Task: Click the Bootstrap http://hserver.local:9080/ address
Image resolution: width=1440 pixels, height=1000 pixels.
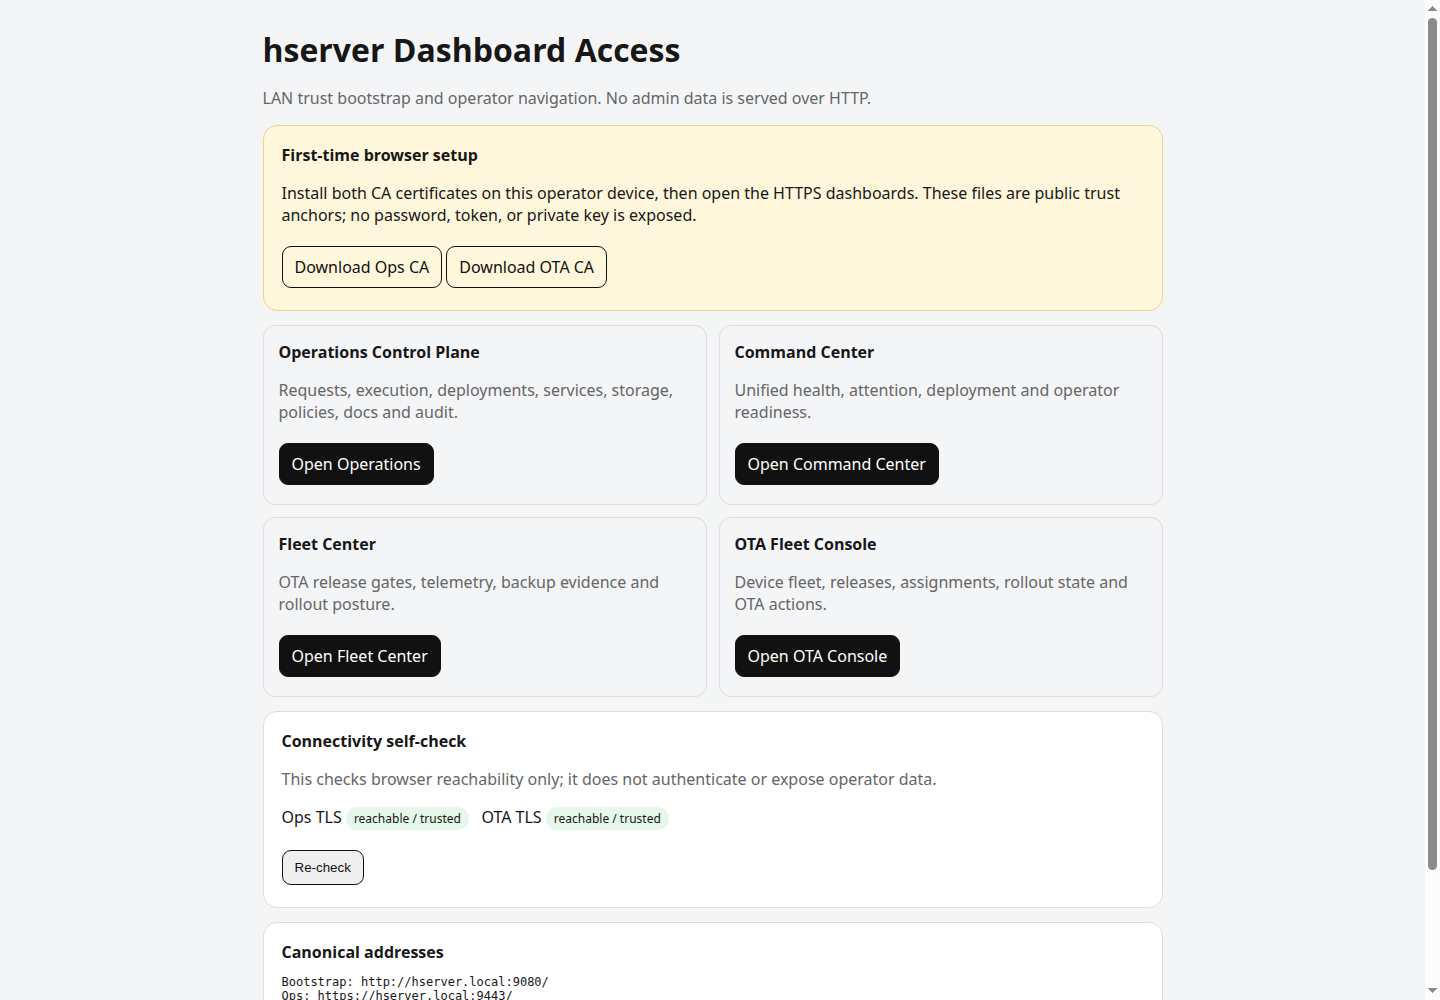Action: [415, 982]
